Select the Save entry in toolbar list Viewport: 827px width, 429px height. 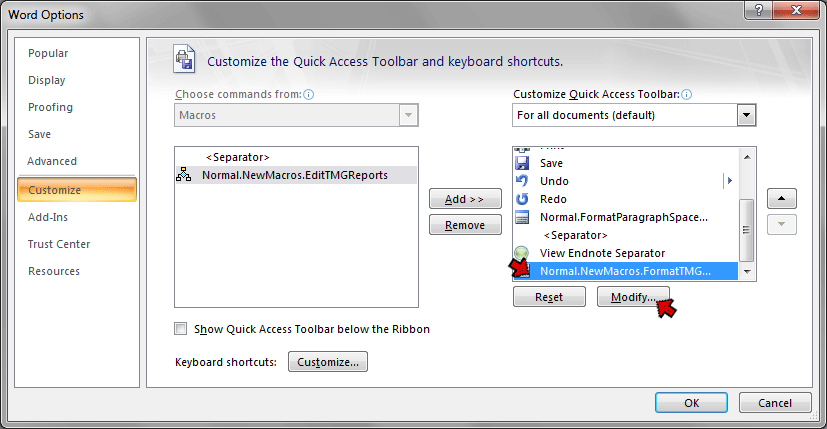(626, 163)
